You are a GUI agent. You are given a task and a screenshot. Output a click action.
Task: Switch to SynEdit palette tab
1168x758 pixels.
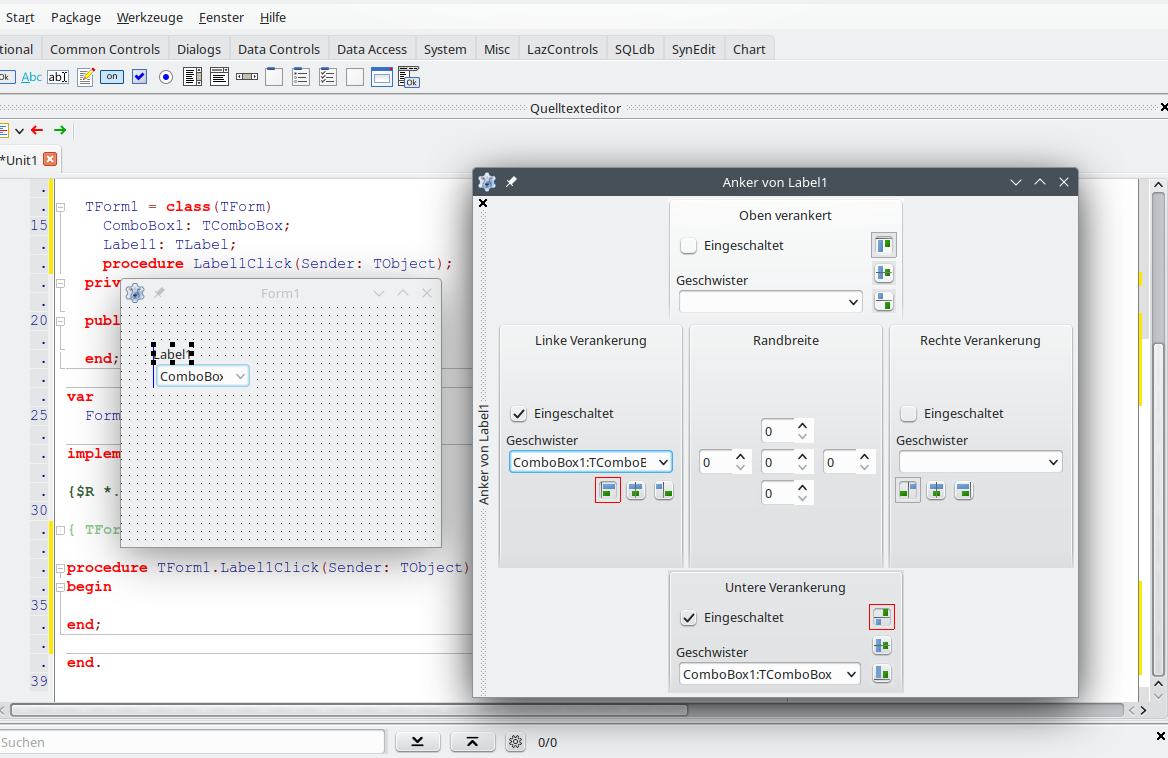click(x=694, y=49)
